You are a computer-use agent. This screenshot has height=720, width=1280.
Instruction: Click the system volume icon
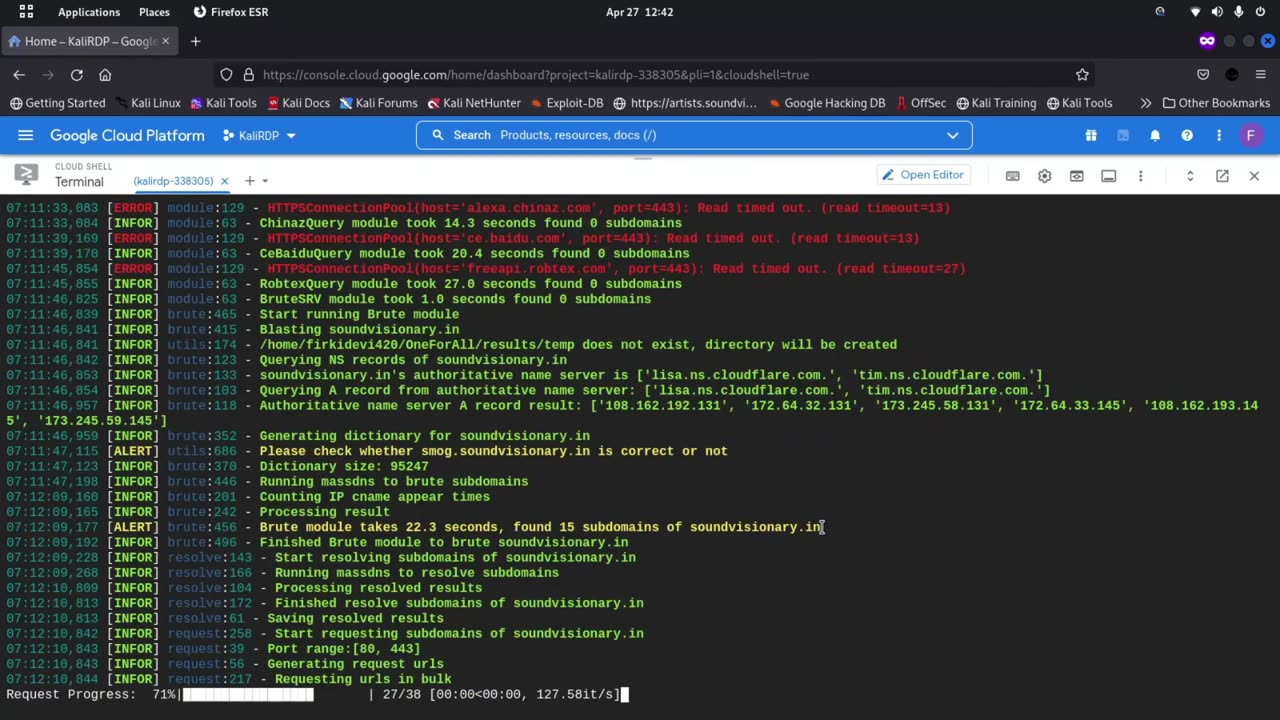[x=1217, y=12]
